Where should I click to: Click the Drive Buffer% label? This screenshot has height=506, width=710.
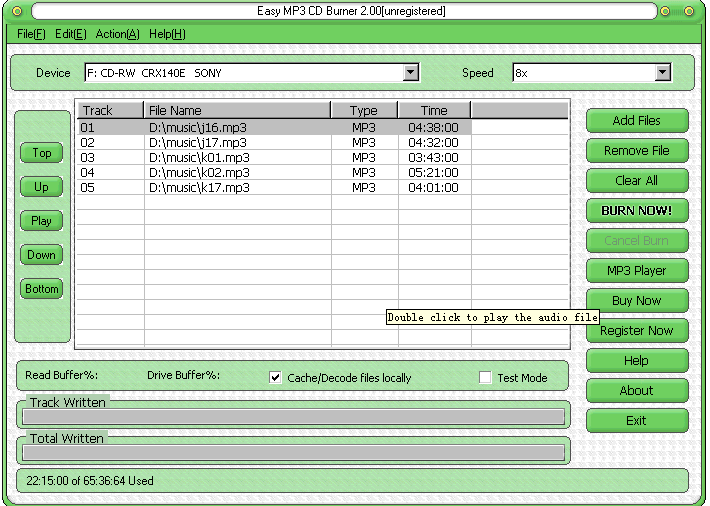[183, 375]
